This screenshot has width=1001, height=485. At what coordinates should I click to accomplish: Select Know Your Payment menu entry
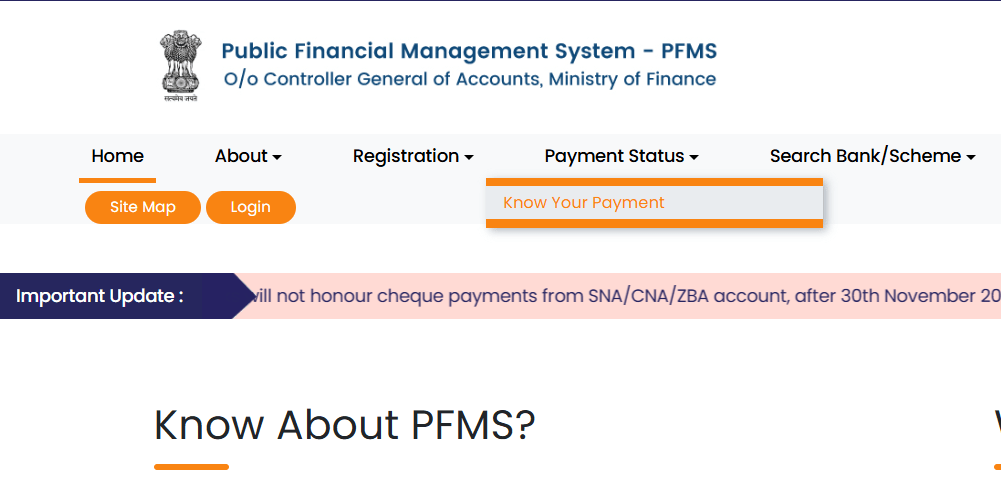coord(583,203)
